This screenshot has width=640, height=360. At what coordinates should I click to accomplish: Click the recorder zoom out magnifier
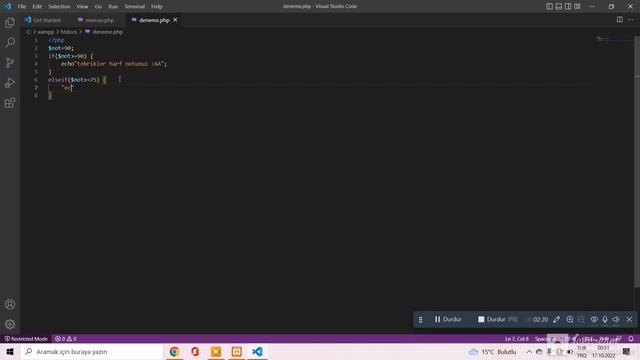tap(581, 319)
